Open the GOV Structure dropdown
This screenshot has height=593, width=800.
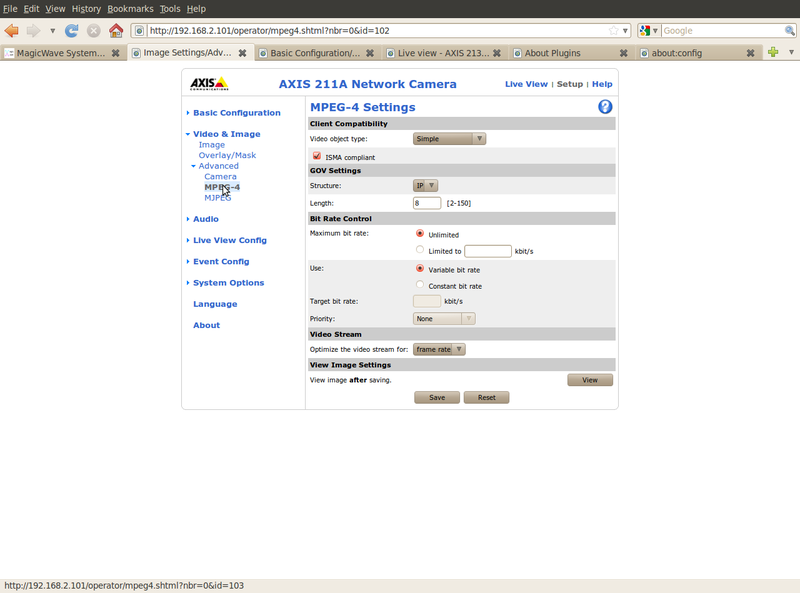425,186
